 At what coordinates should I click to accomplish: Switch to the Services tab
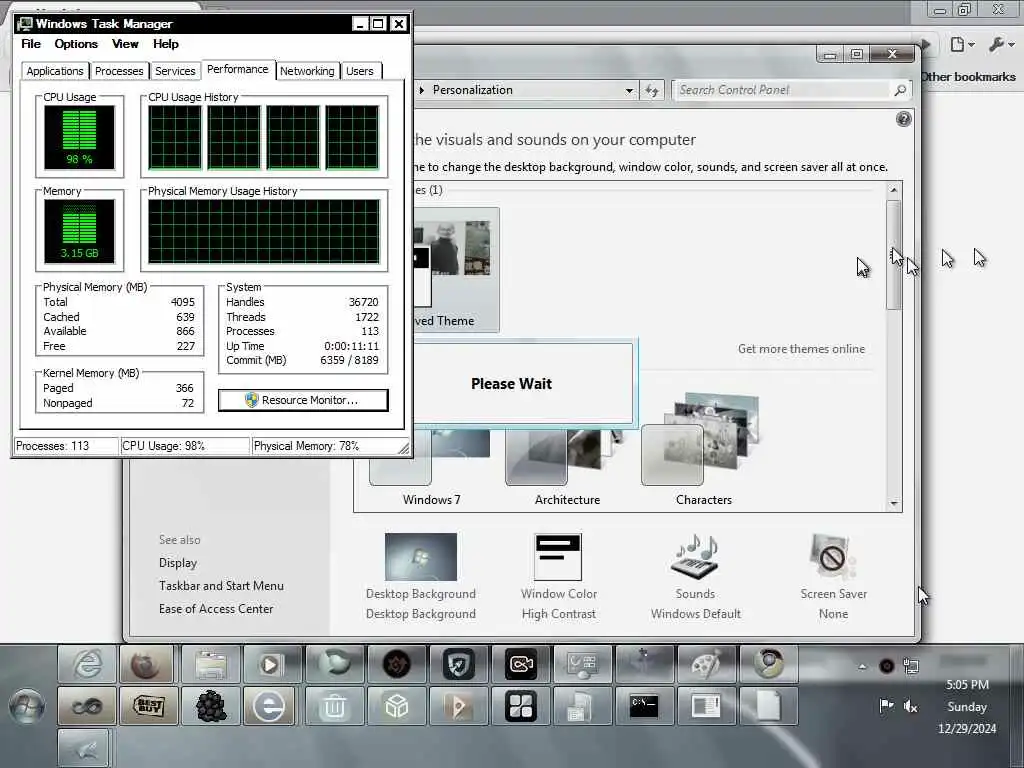click(175, 71)
